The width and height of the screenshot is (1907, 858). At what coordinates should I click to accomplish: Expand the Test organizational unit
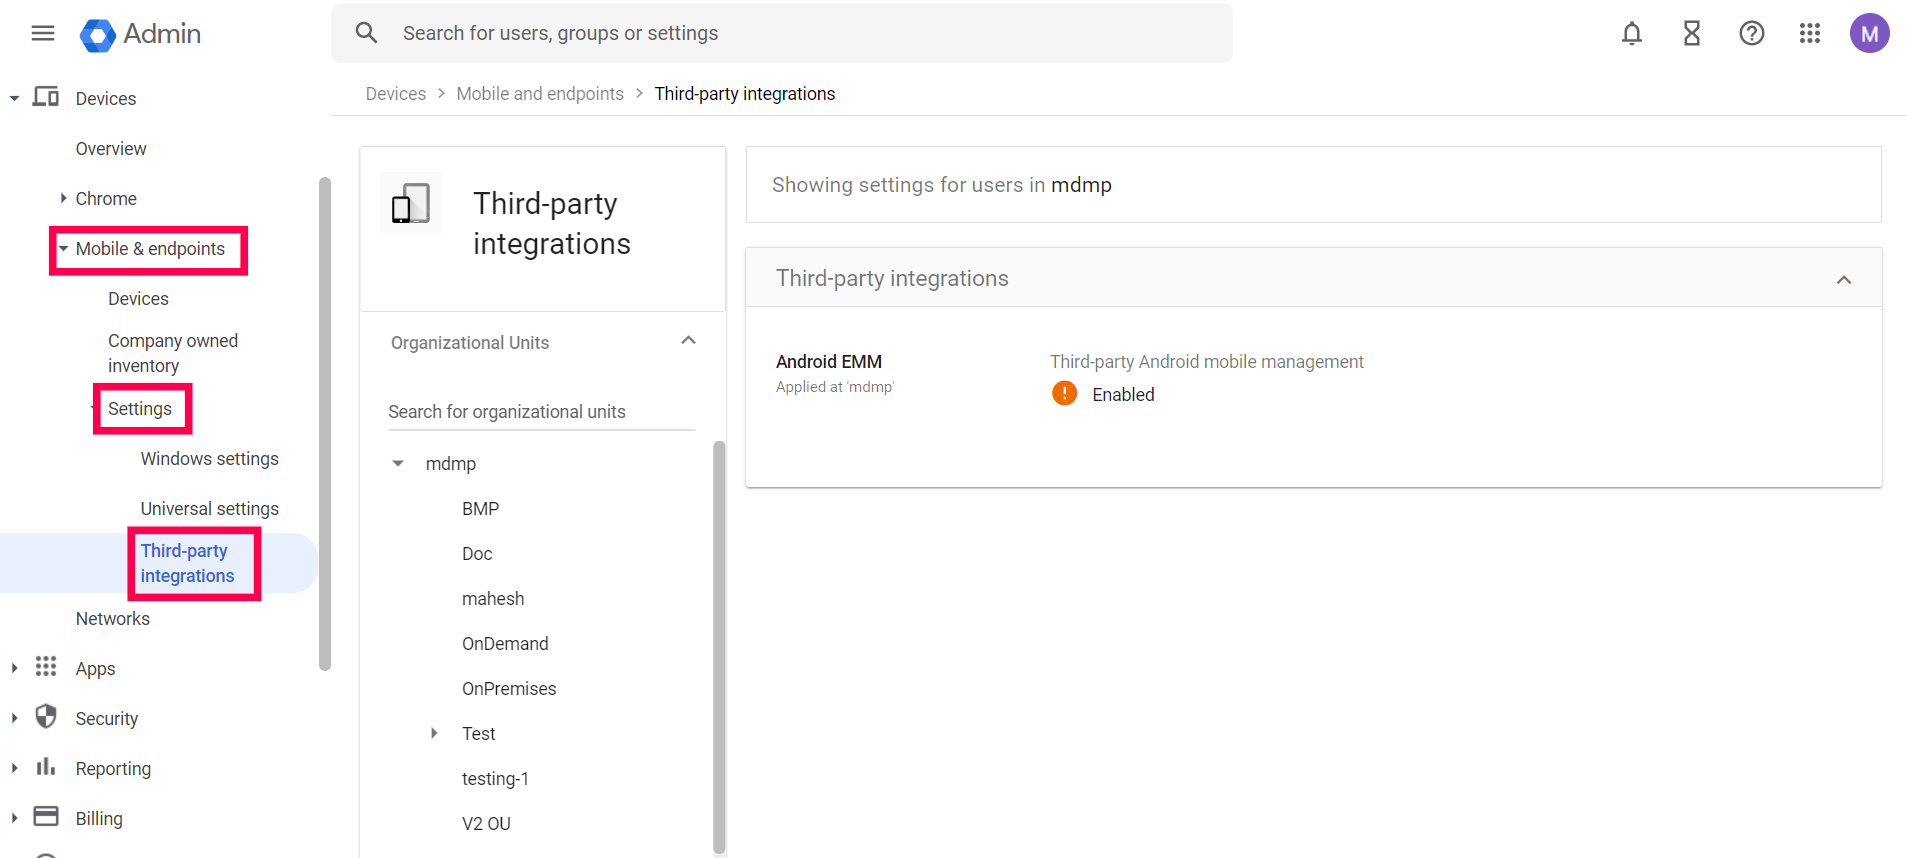pyautogui.click(x=434, y=734)
